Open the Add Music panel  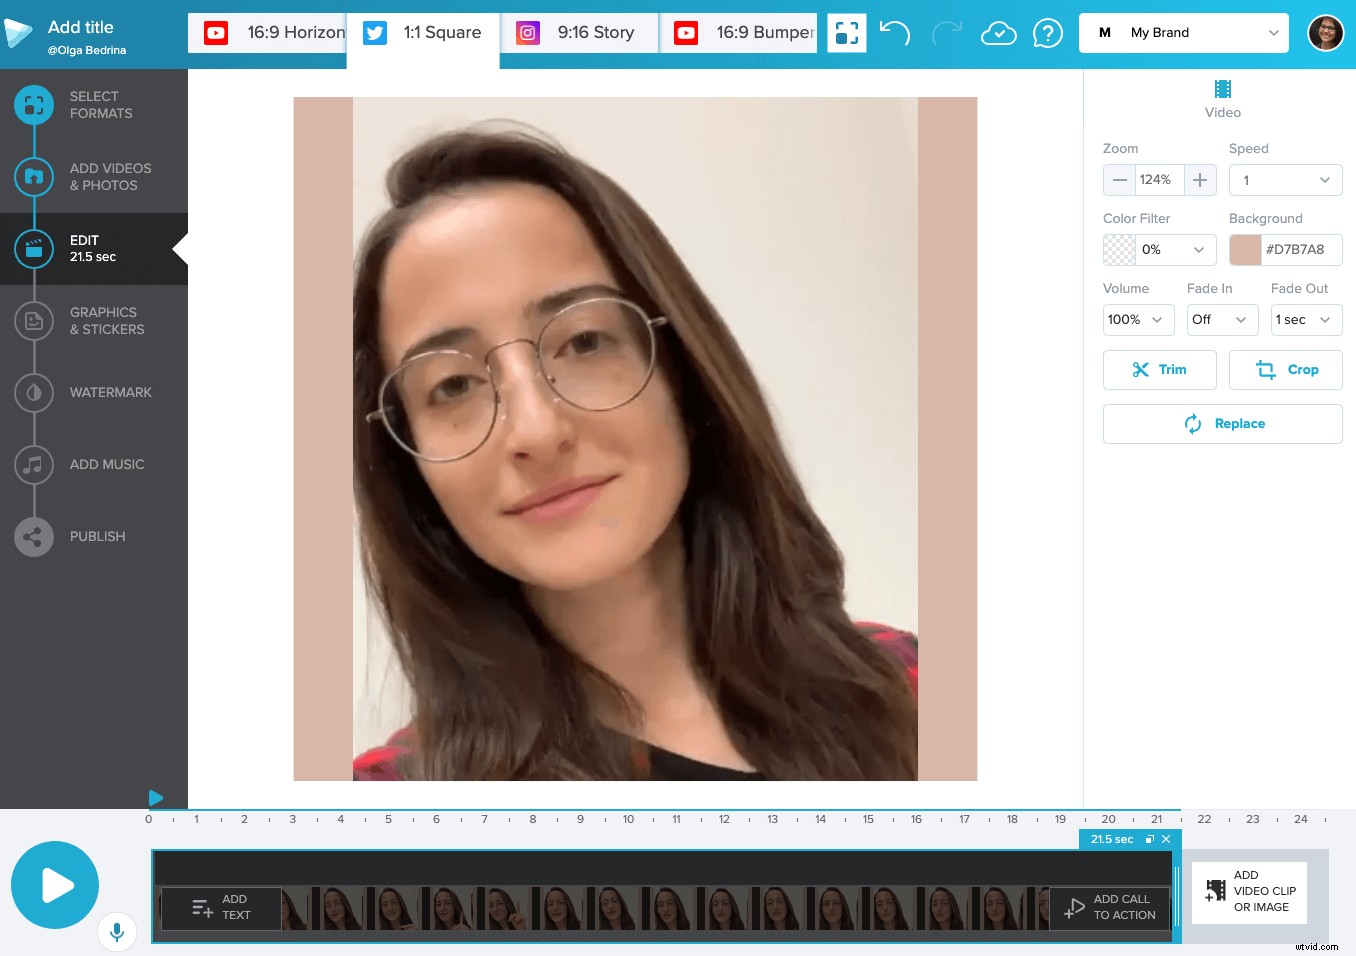34,465
